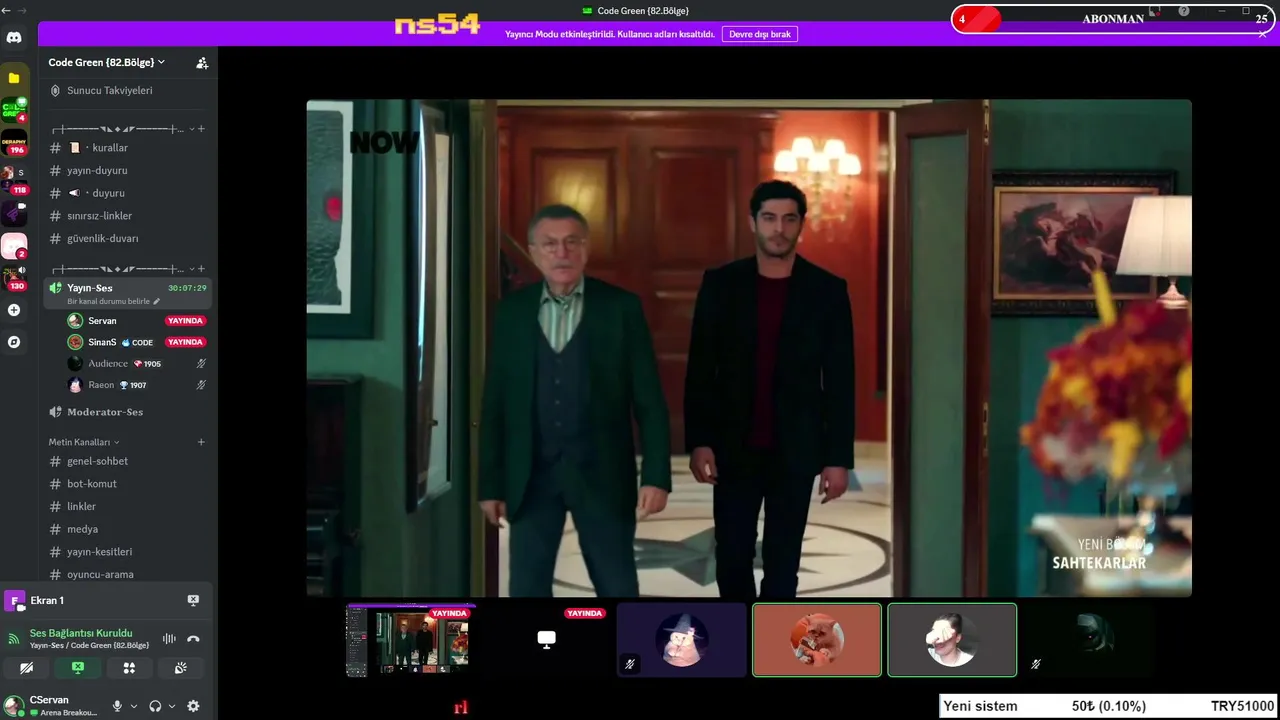Mute microphone in user panel

pyautogui.click(x=117, y=706)
